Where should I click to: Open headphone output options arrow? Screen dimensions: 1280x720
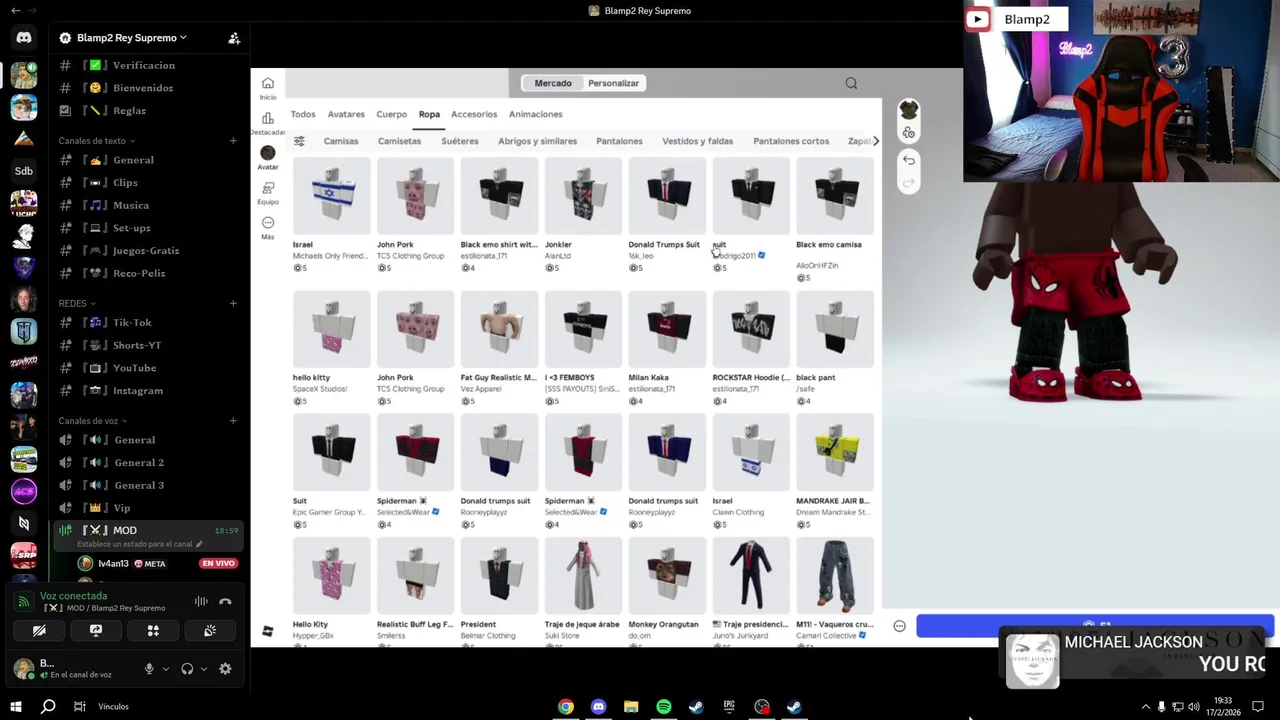(204, 669)
